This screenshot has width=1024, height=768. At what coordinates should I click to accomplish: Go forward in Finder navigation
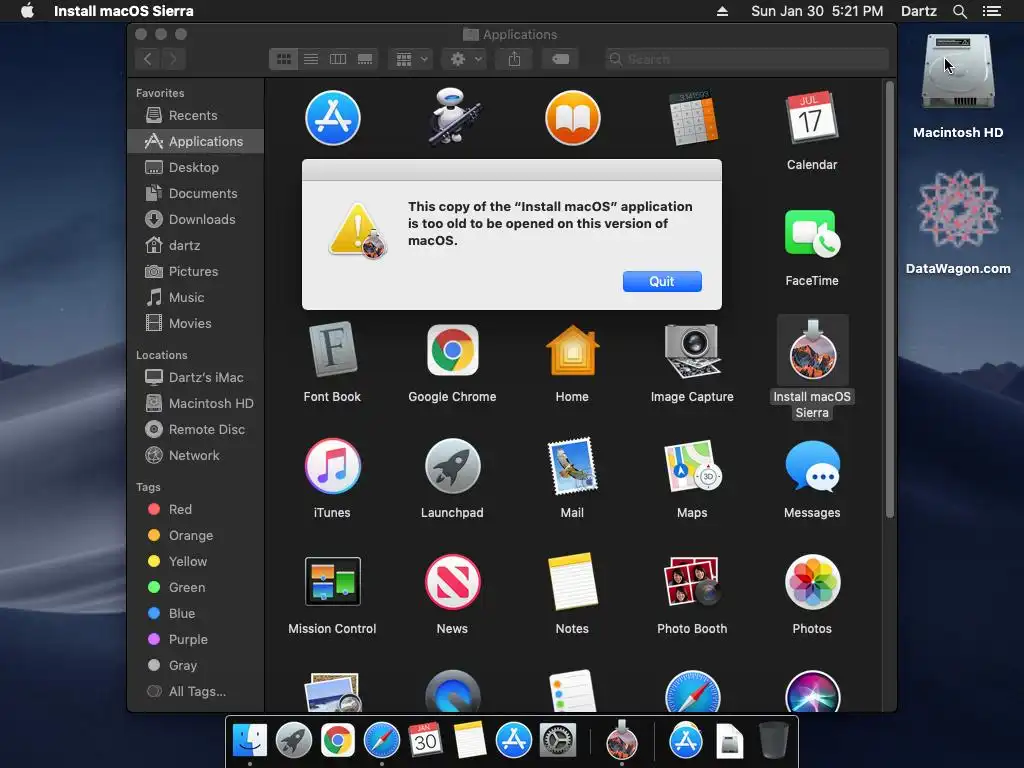pyautogui.click(x=173, y=59)
